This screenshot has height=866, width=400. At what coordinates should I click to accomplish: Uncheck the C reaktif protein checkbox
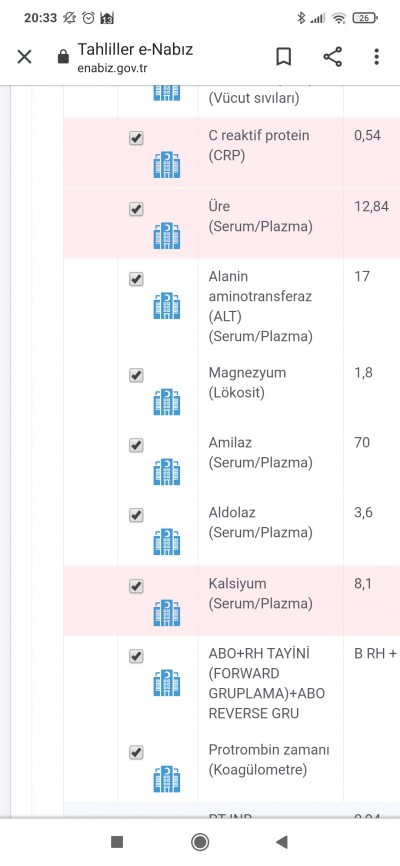136,138
